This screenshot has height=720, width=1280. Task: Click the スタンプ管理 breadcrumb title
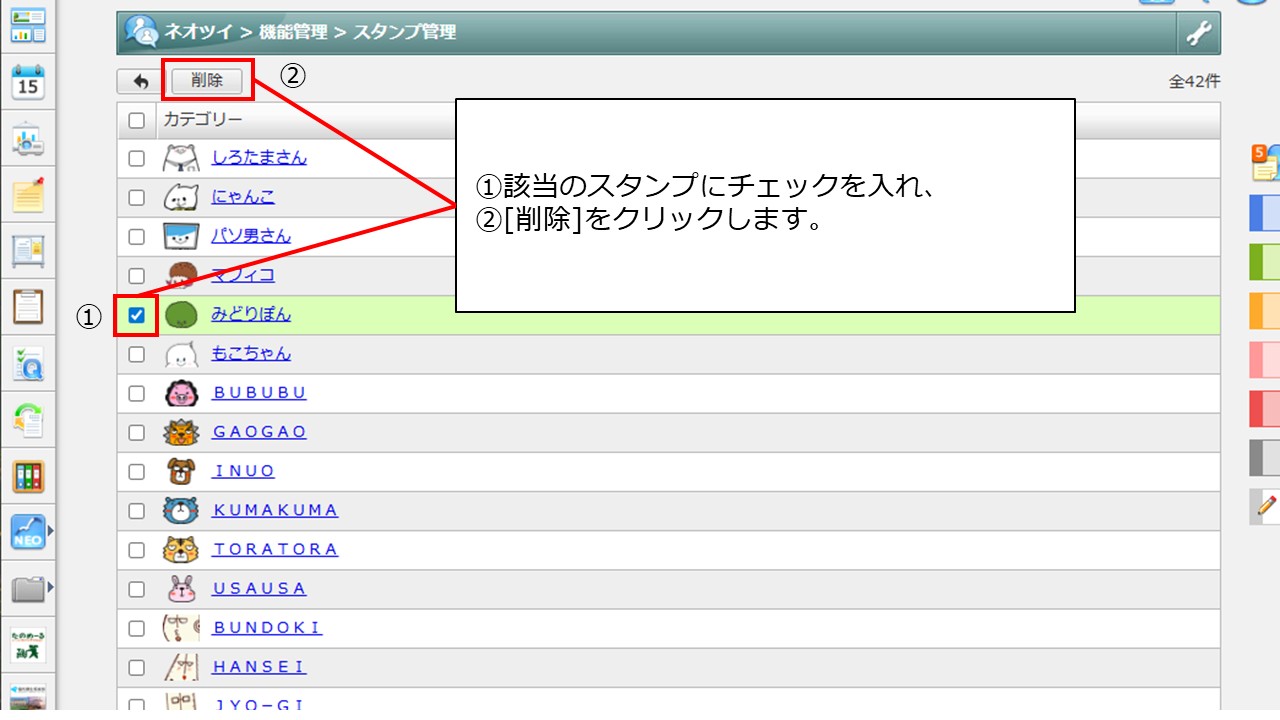point(404,32)
